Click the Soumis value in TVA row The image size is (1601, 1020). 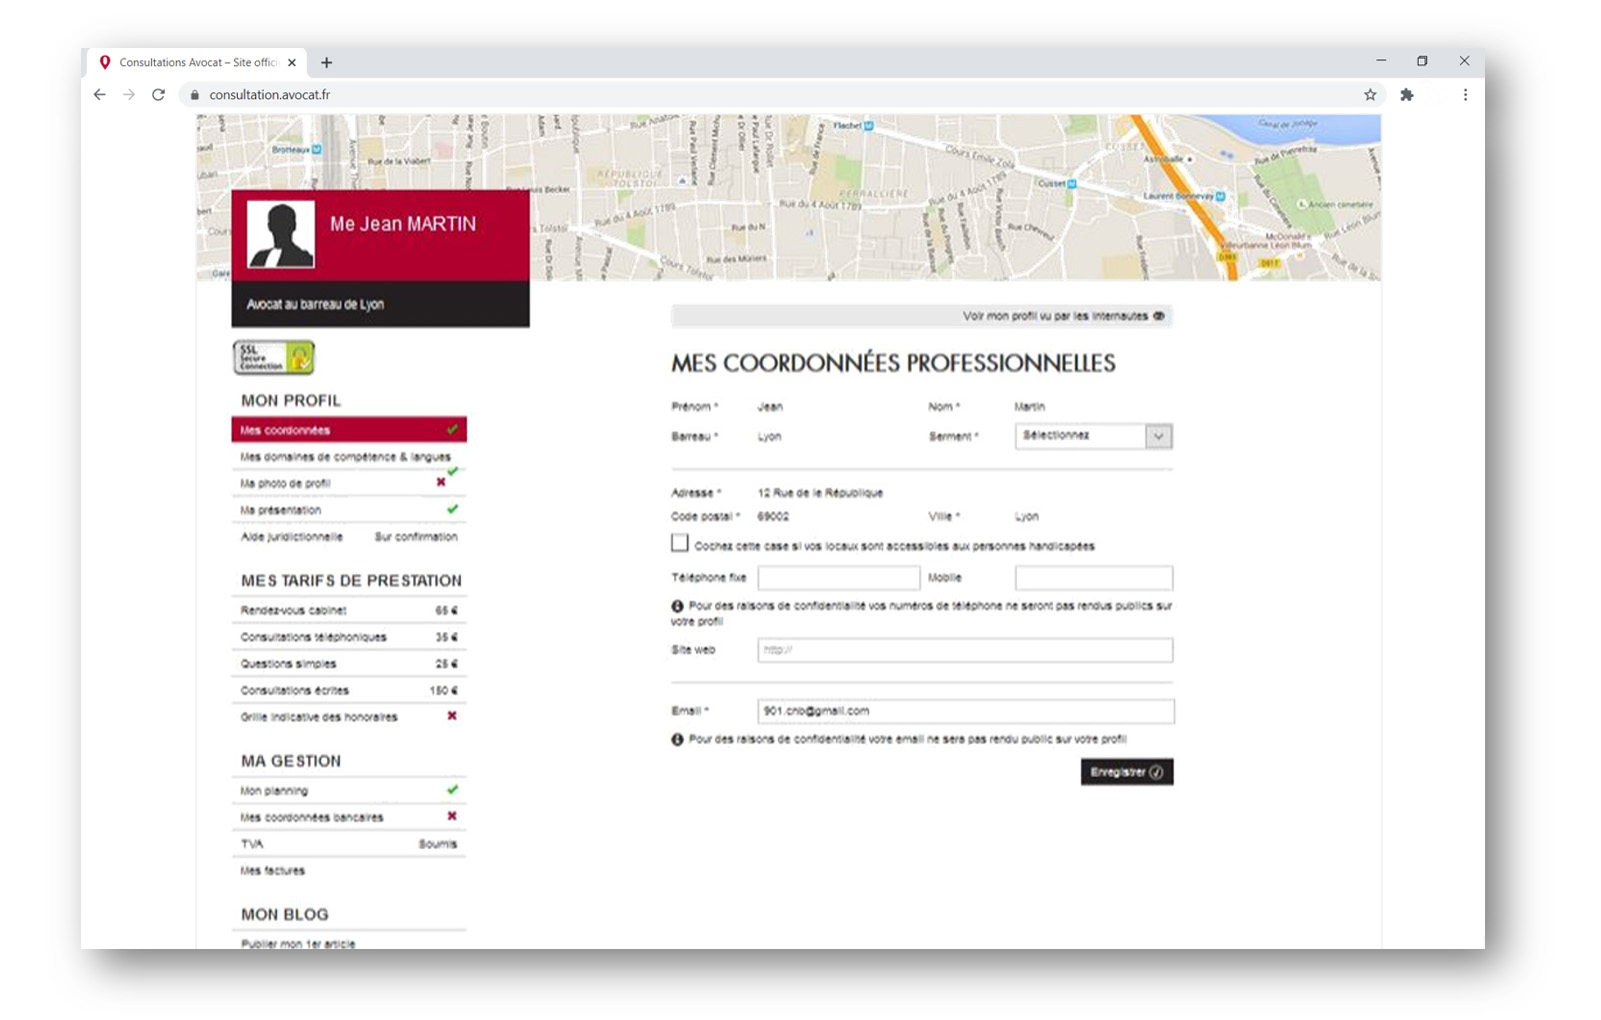(438, 844)
